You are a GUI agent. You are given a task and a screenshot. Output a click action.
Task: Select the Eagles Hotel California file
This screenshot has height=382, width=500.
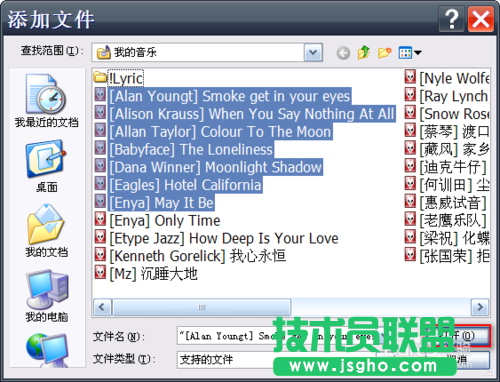(178, 185)
